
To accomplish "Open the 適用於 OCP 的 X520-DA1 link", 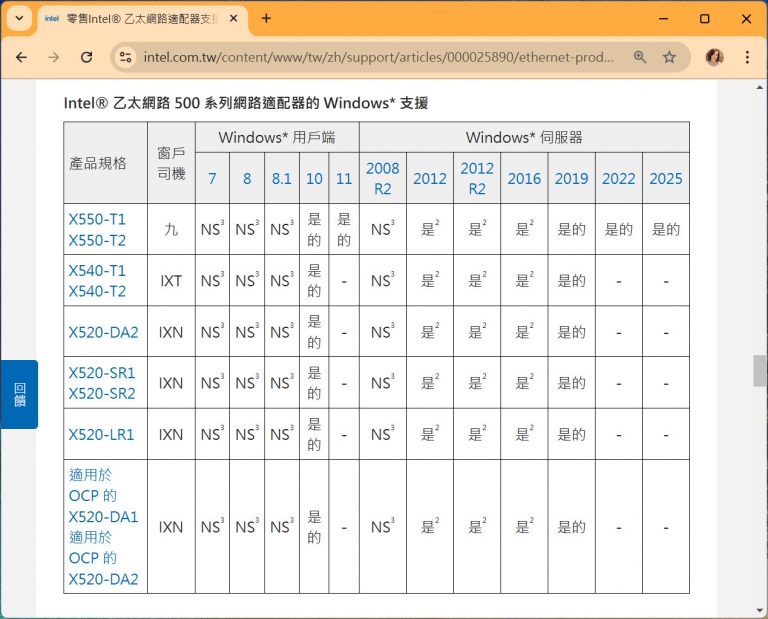I will (x=103, y=496).
